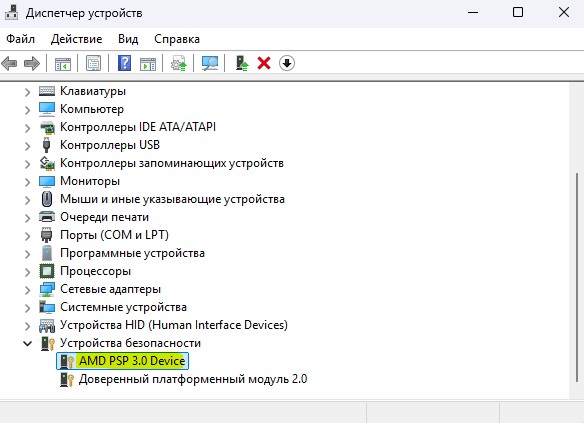Click the keyboard icon next to Клавиатуры

click(x=47, y=91)
